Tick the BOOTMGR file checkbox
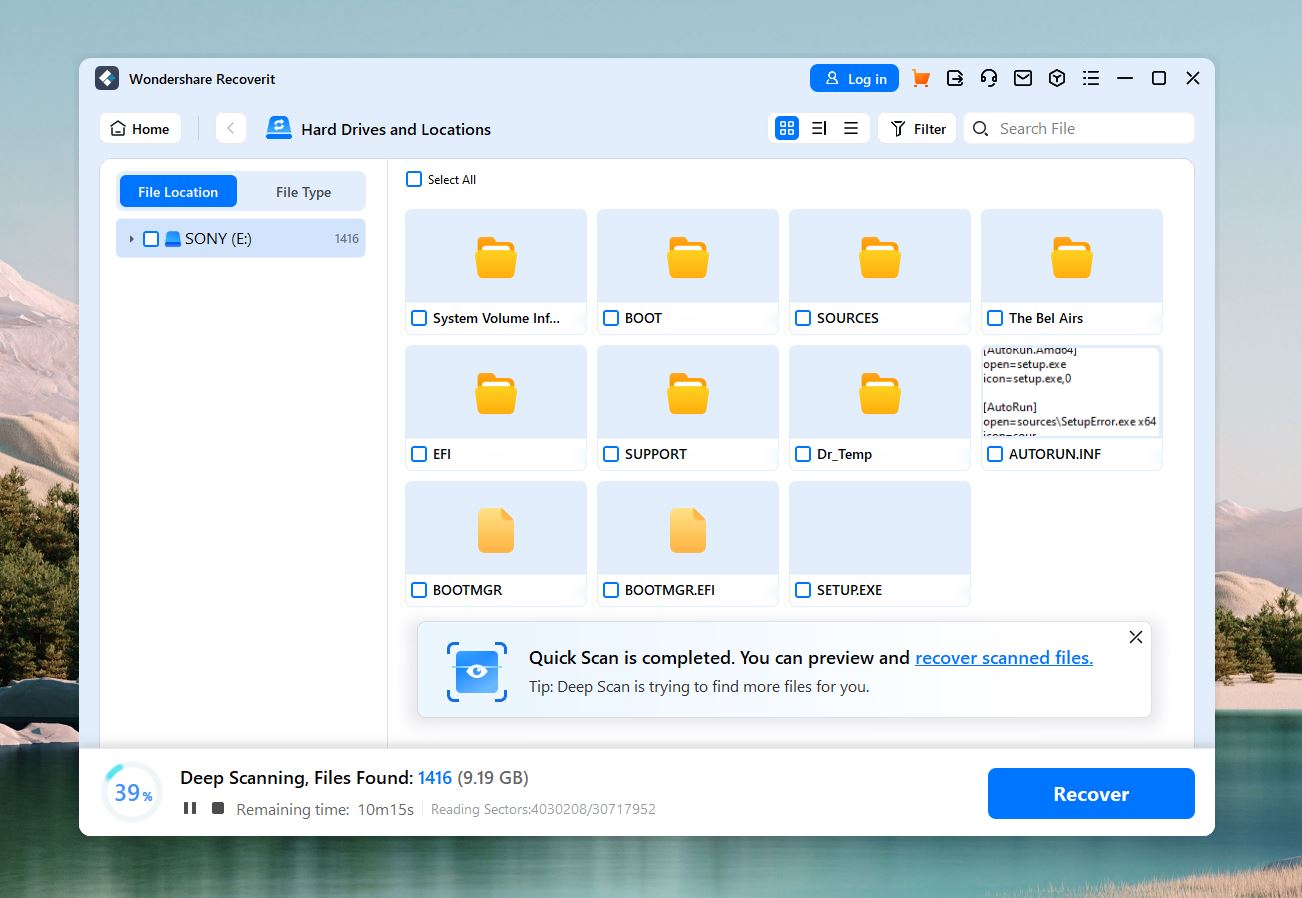This screenshot has height=898, width=1302. 419,590
